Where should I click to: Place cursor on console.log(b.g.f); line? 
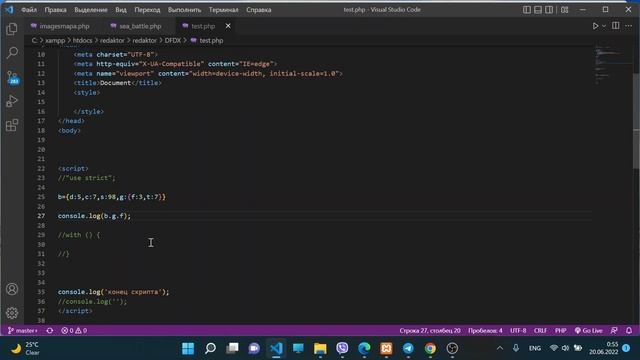coord(94,216)
